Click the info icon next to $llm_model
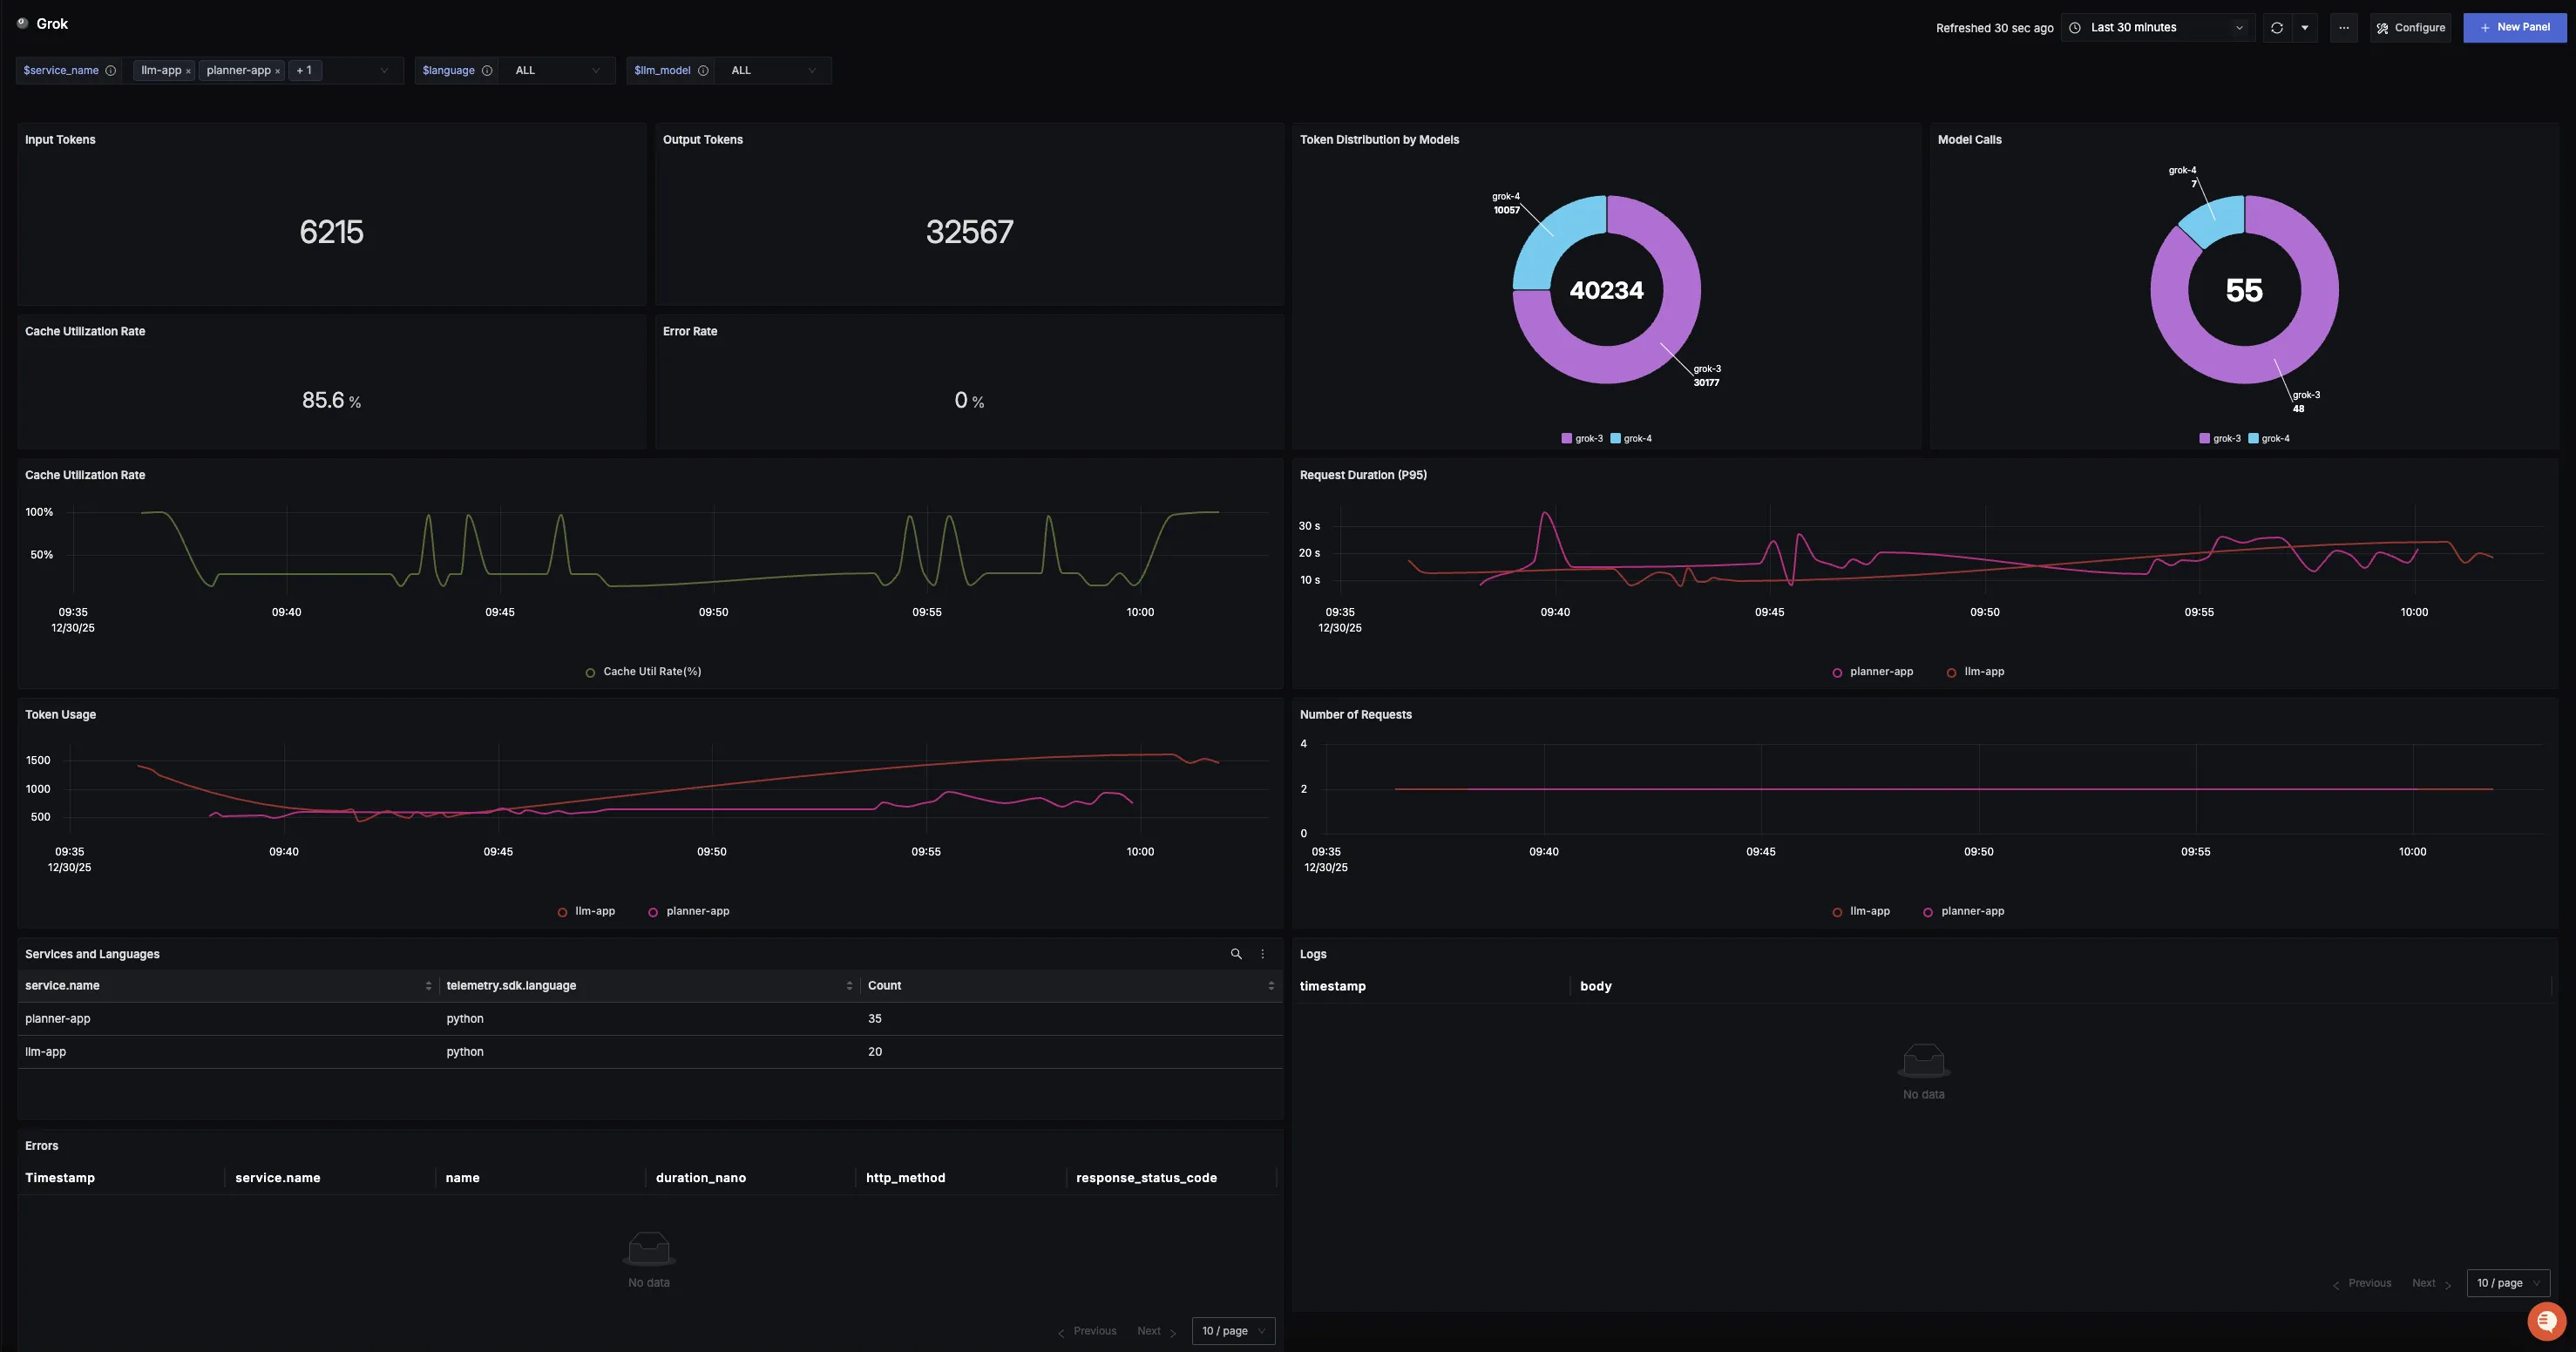The width and height of the screenshot is (2576, 1352). [x=703, y=70]
